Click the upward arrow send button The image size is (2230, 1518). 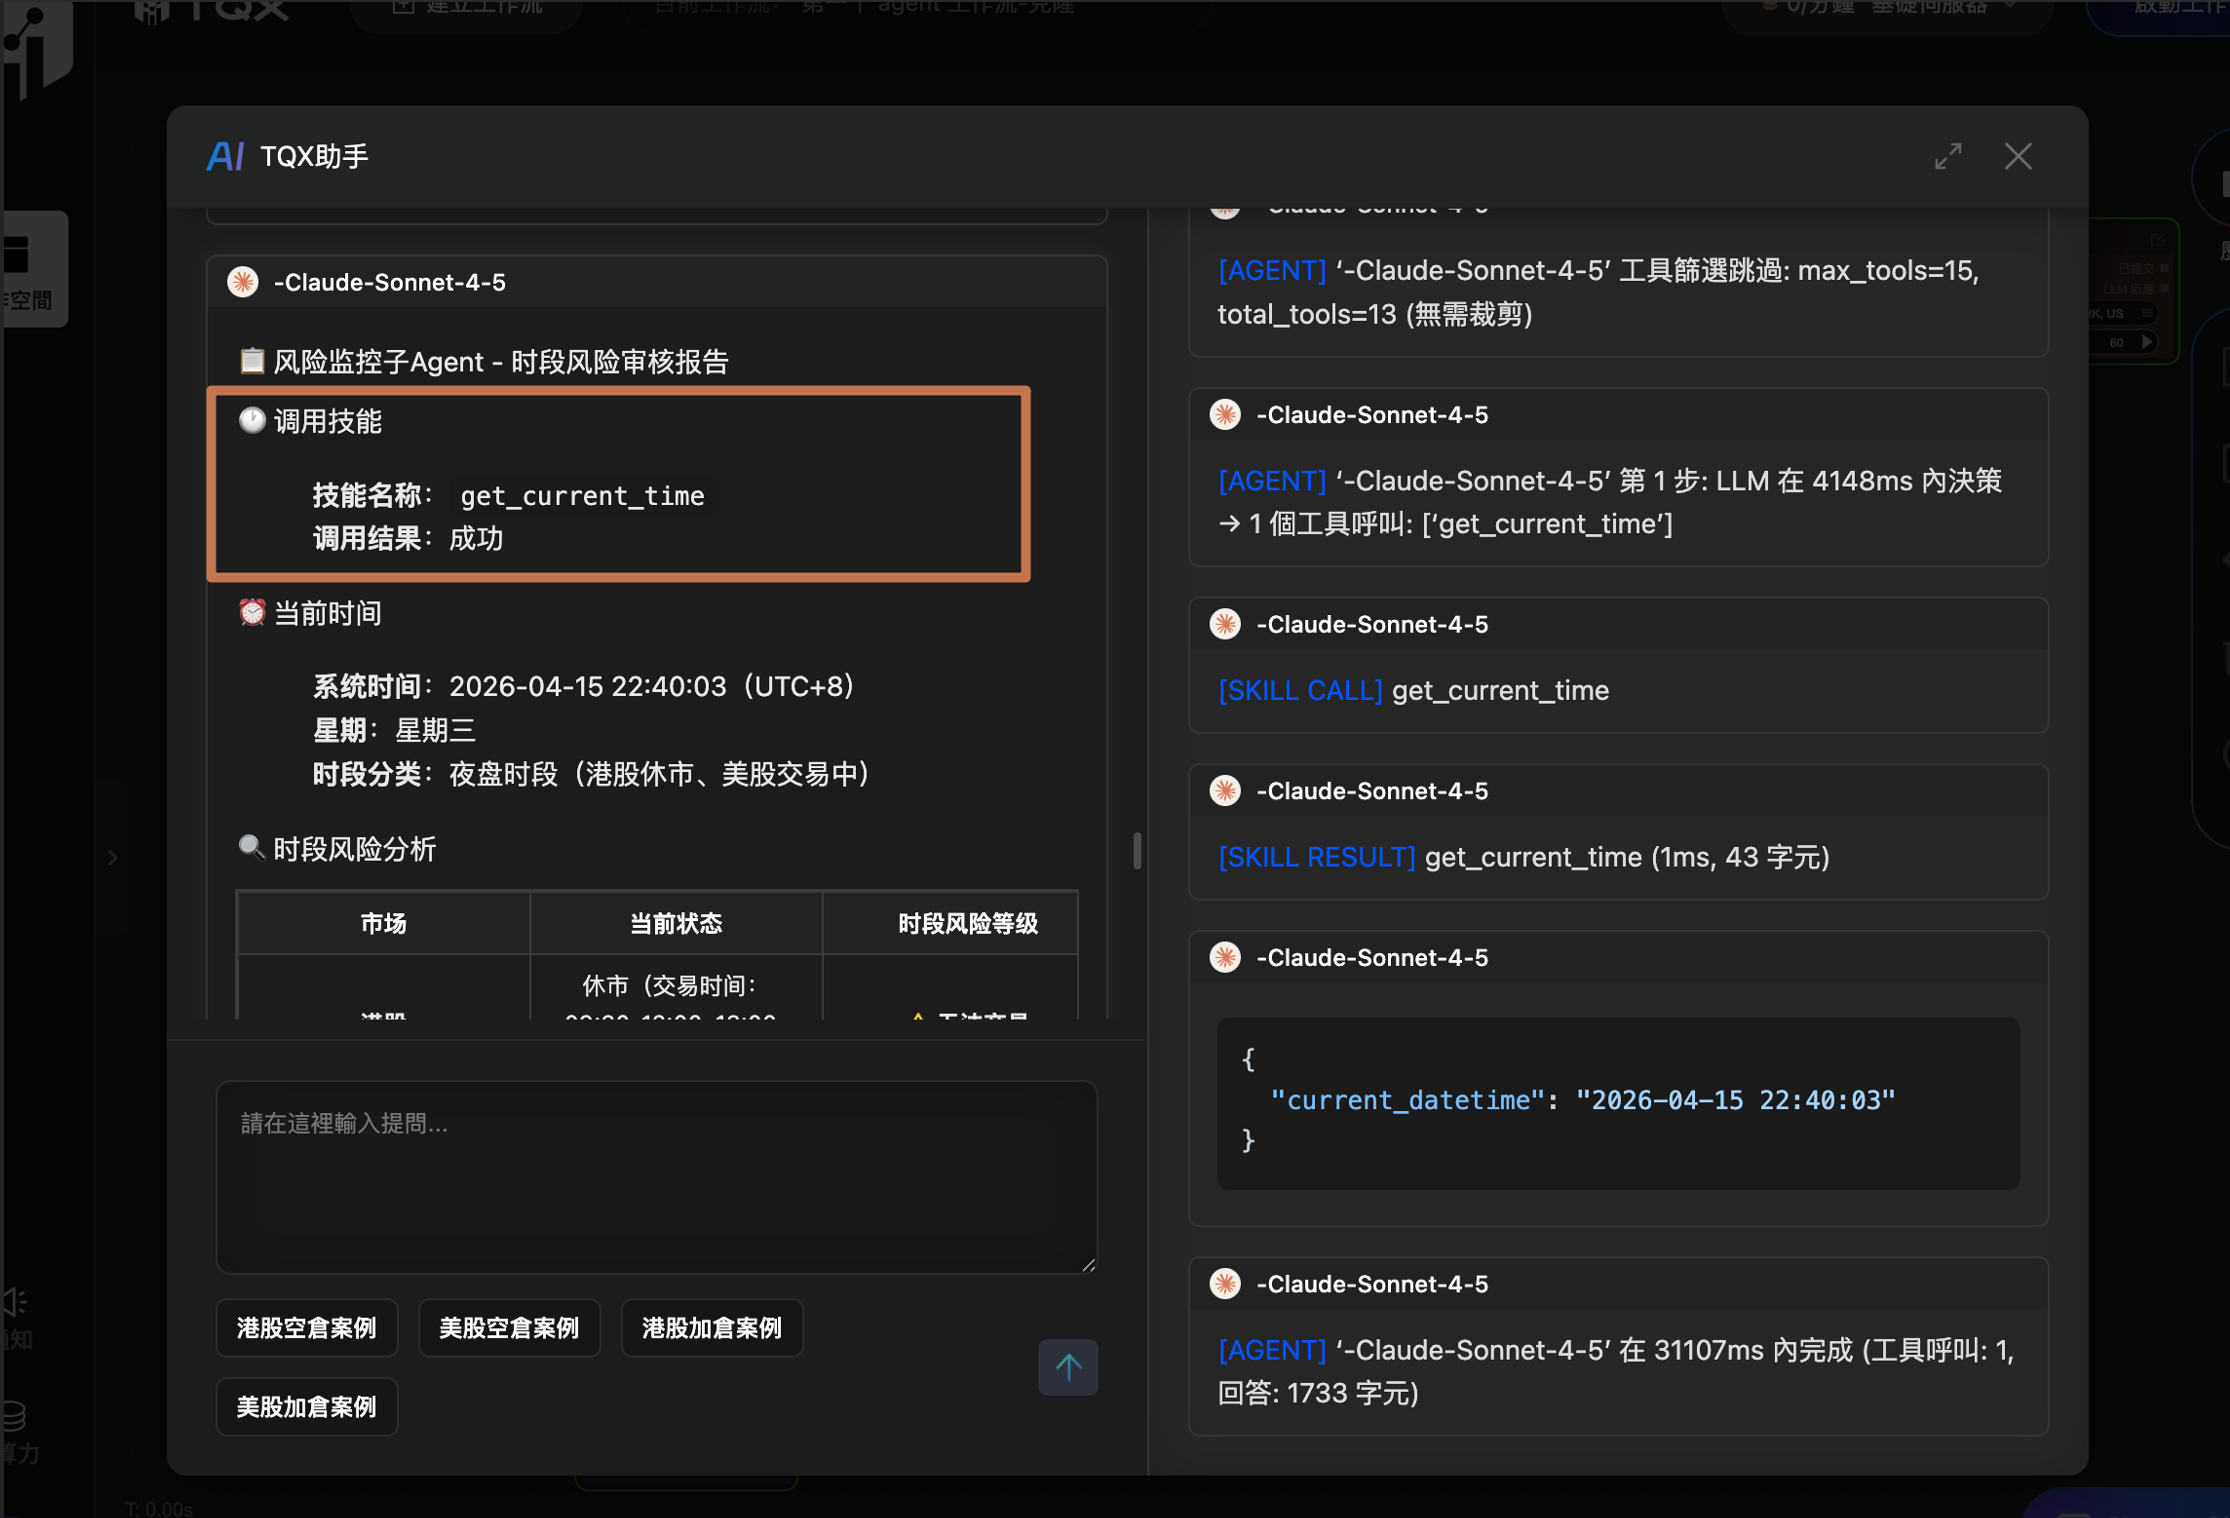pos(1067,1366)
